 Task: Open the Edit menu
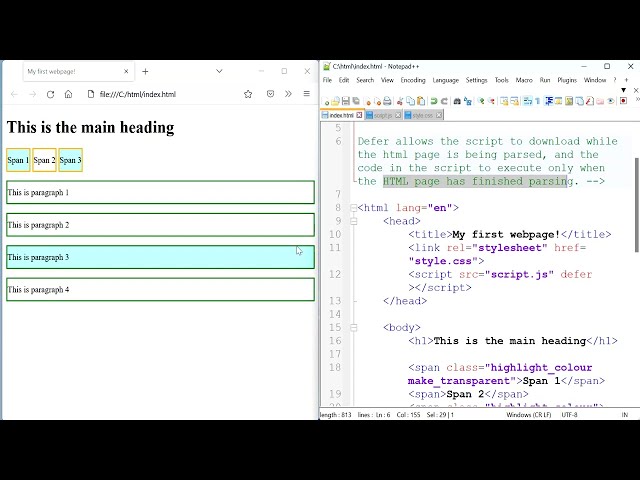tap(344, 80)
